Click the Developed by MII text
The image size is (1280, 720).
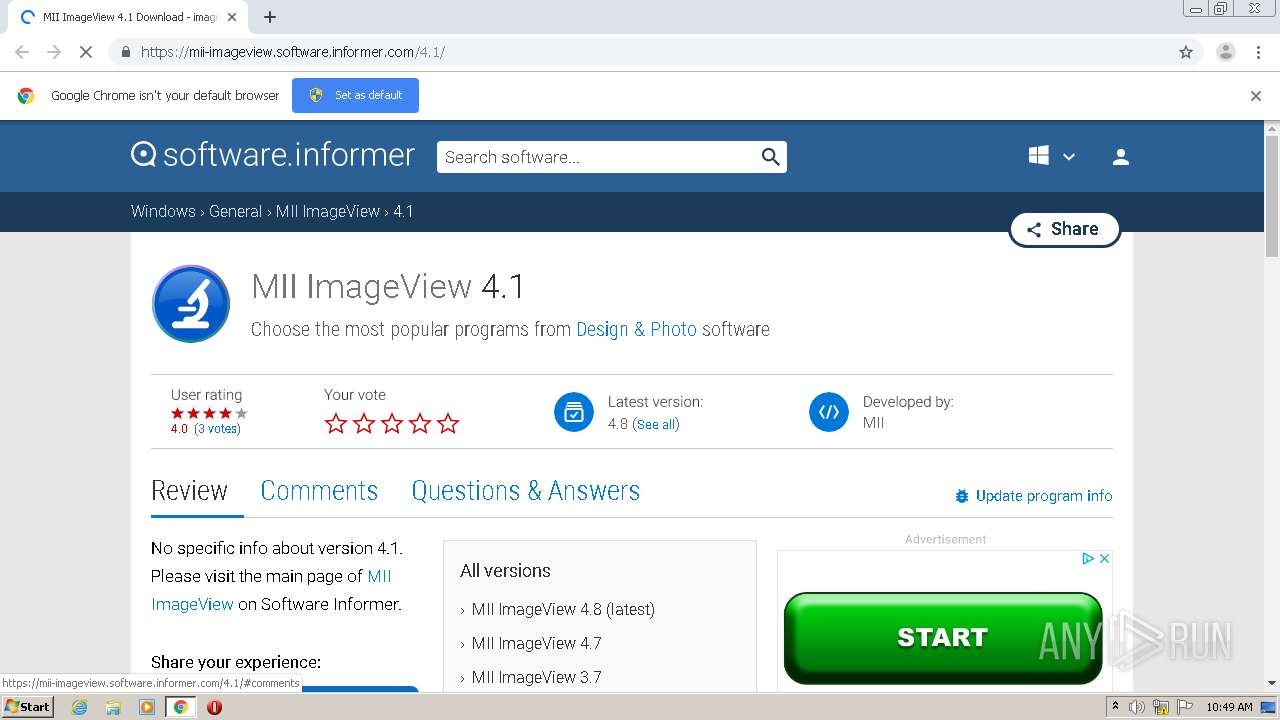873,423
